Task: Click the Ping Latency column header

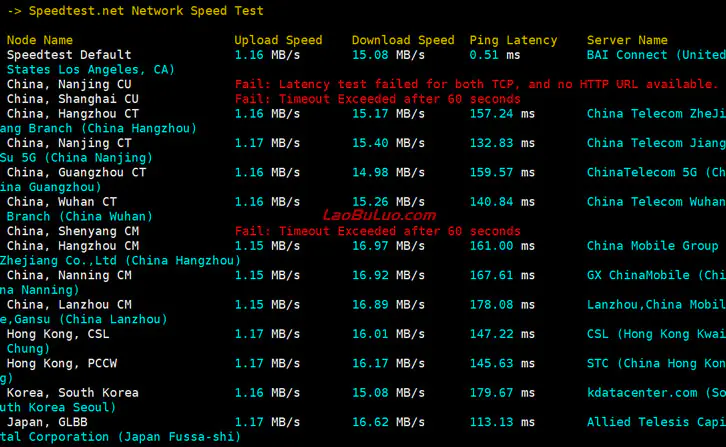Action: pyautogui.click(x=513, y=40)
